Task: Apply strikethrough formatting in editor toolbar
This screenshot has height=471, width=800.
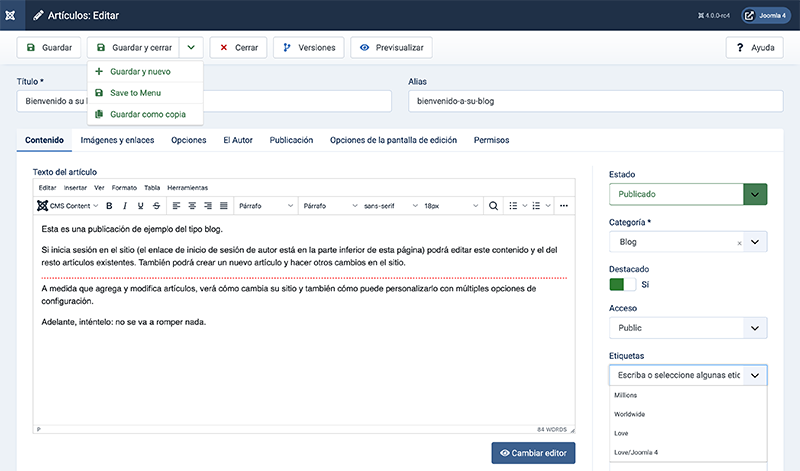Action: tap(157, 206)
